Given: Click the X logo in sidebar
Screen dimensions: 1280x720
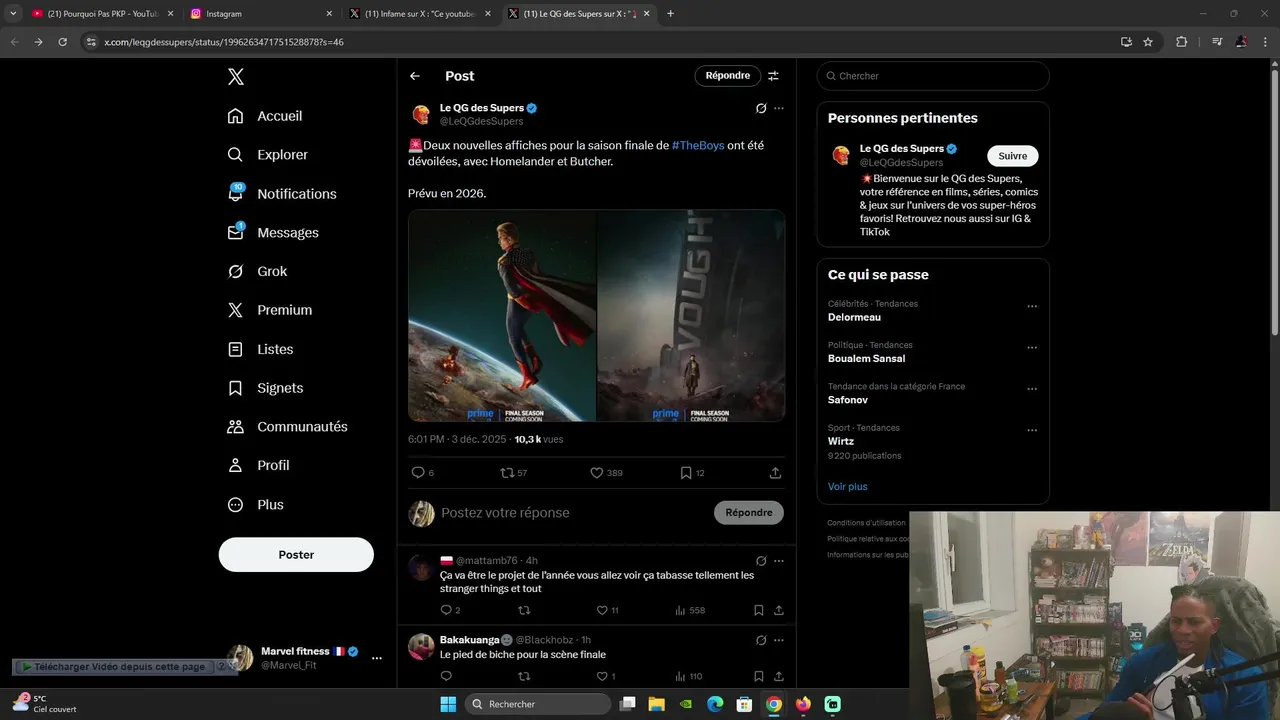Looking at the screenshot, I should (x=235, y=77).
